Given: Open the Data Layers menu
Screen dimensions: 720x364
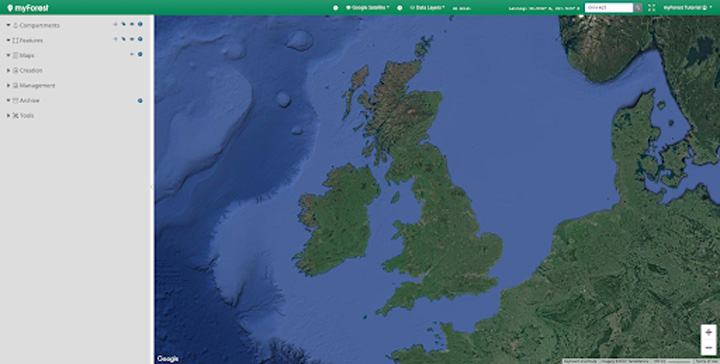Looking at the screenshot, I should click(x=427, y=8).
